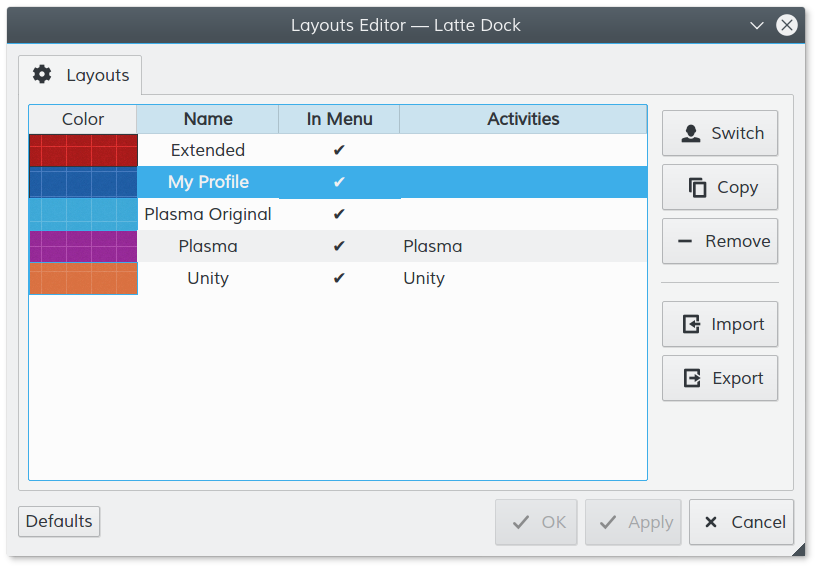
Task: Click the Import button arrow icon
Action: (691, 324)
